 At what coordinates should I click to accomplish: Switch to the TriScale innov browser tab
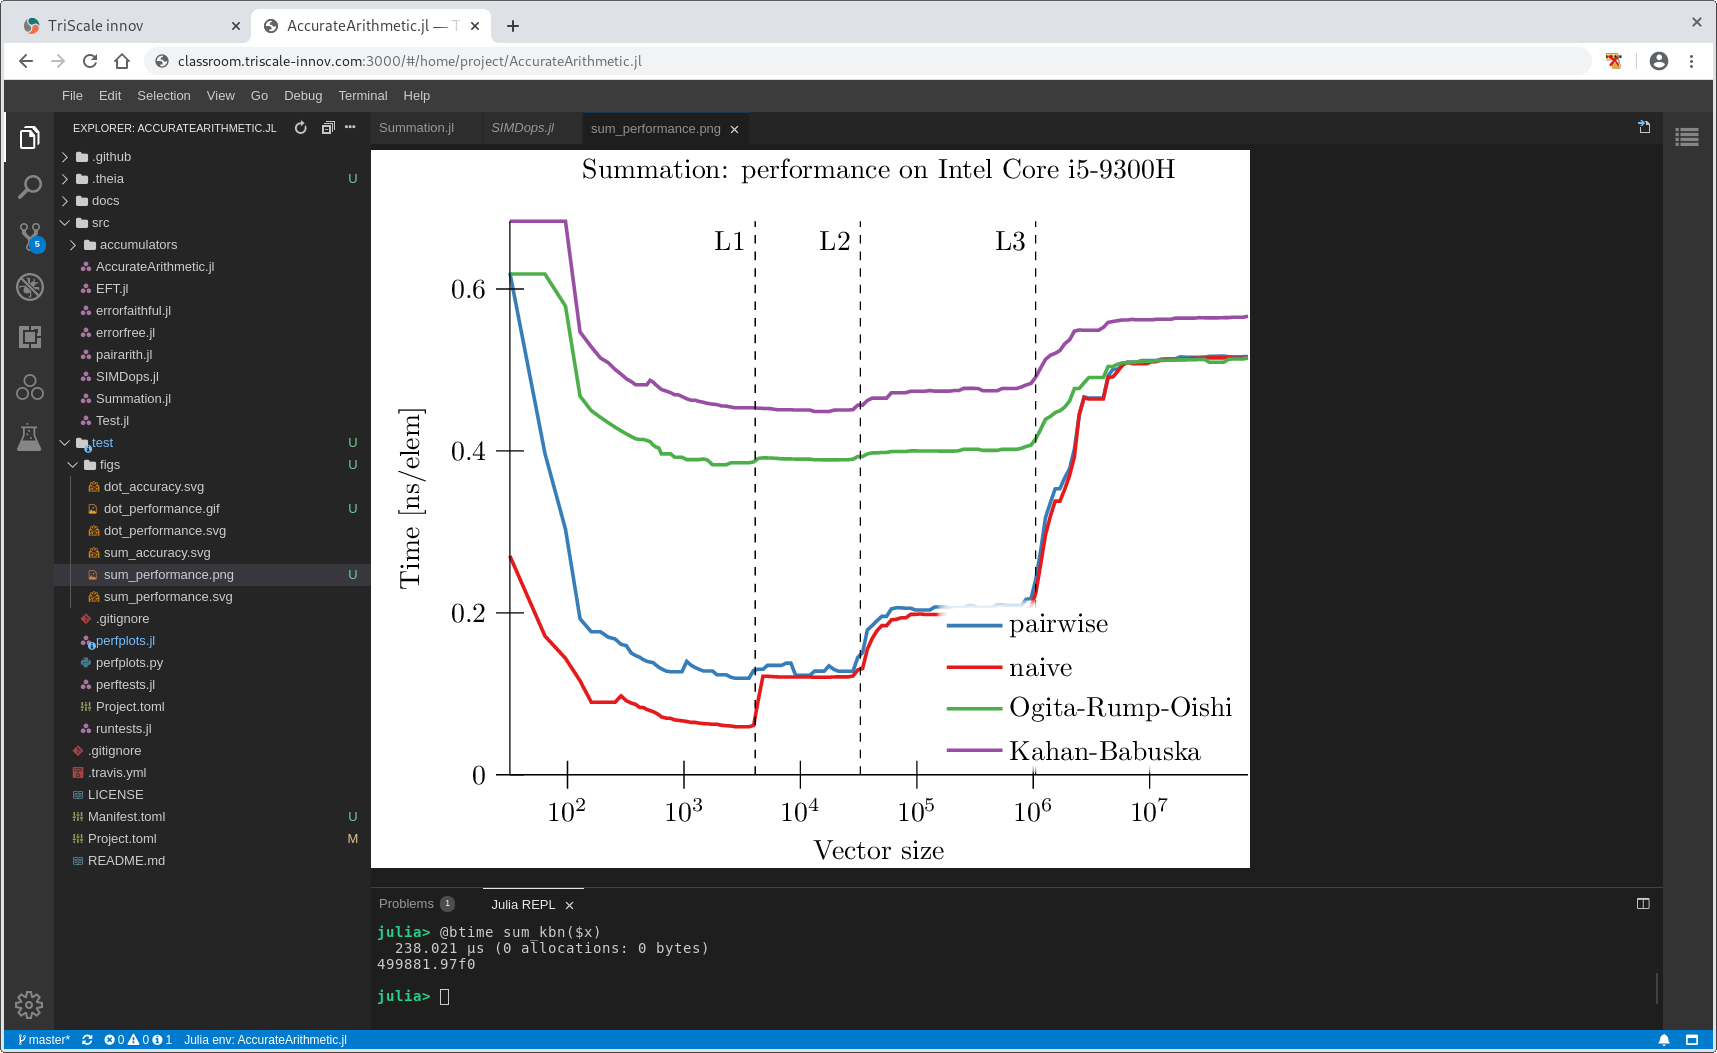[130, 26]
